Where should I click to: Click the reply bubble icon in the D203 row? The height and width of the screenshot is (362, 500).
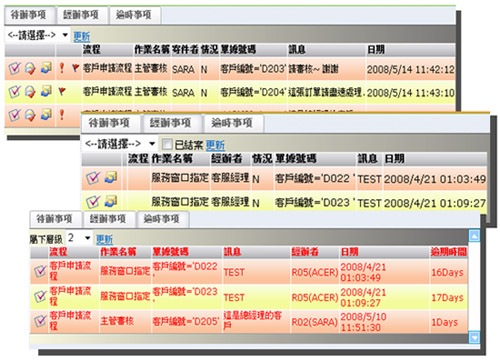30,68
